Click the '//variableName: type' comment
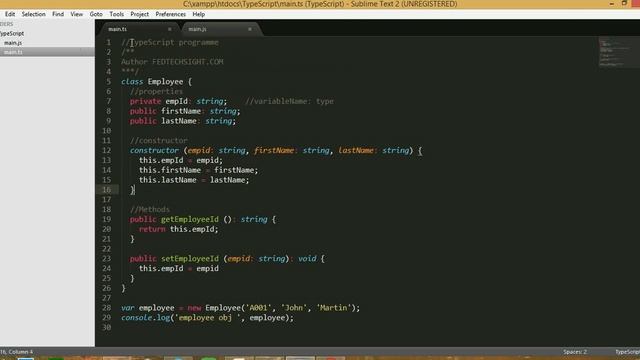This screenshot has height=360, width=640. [289, 101]
